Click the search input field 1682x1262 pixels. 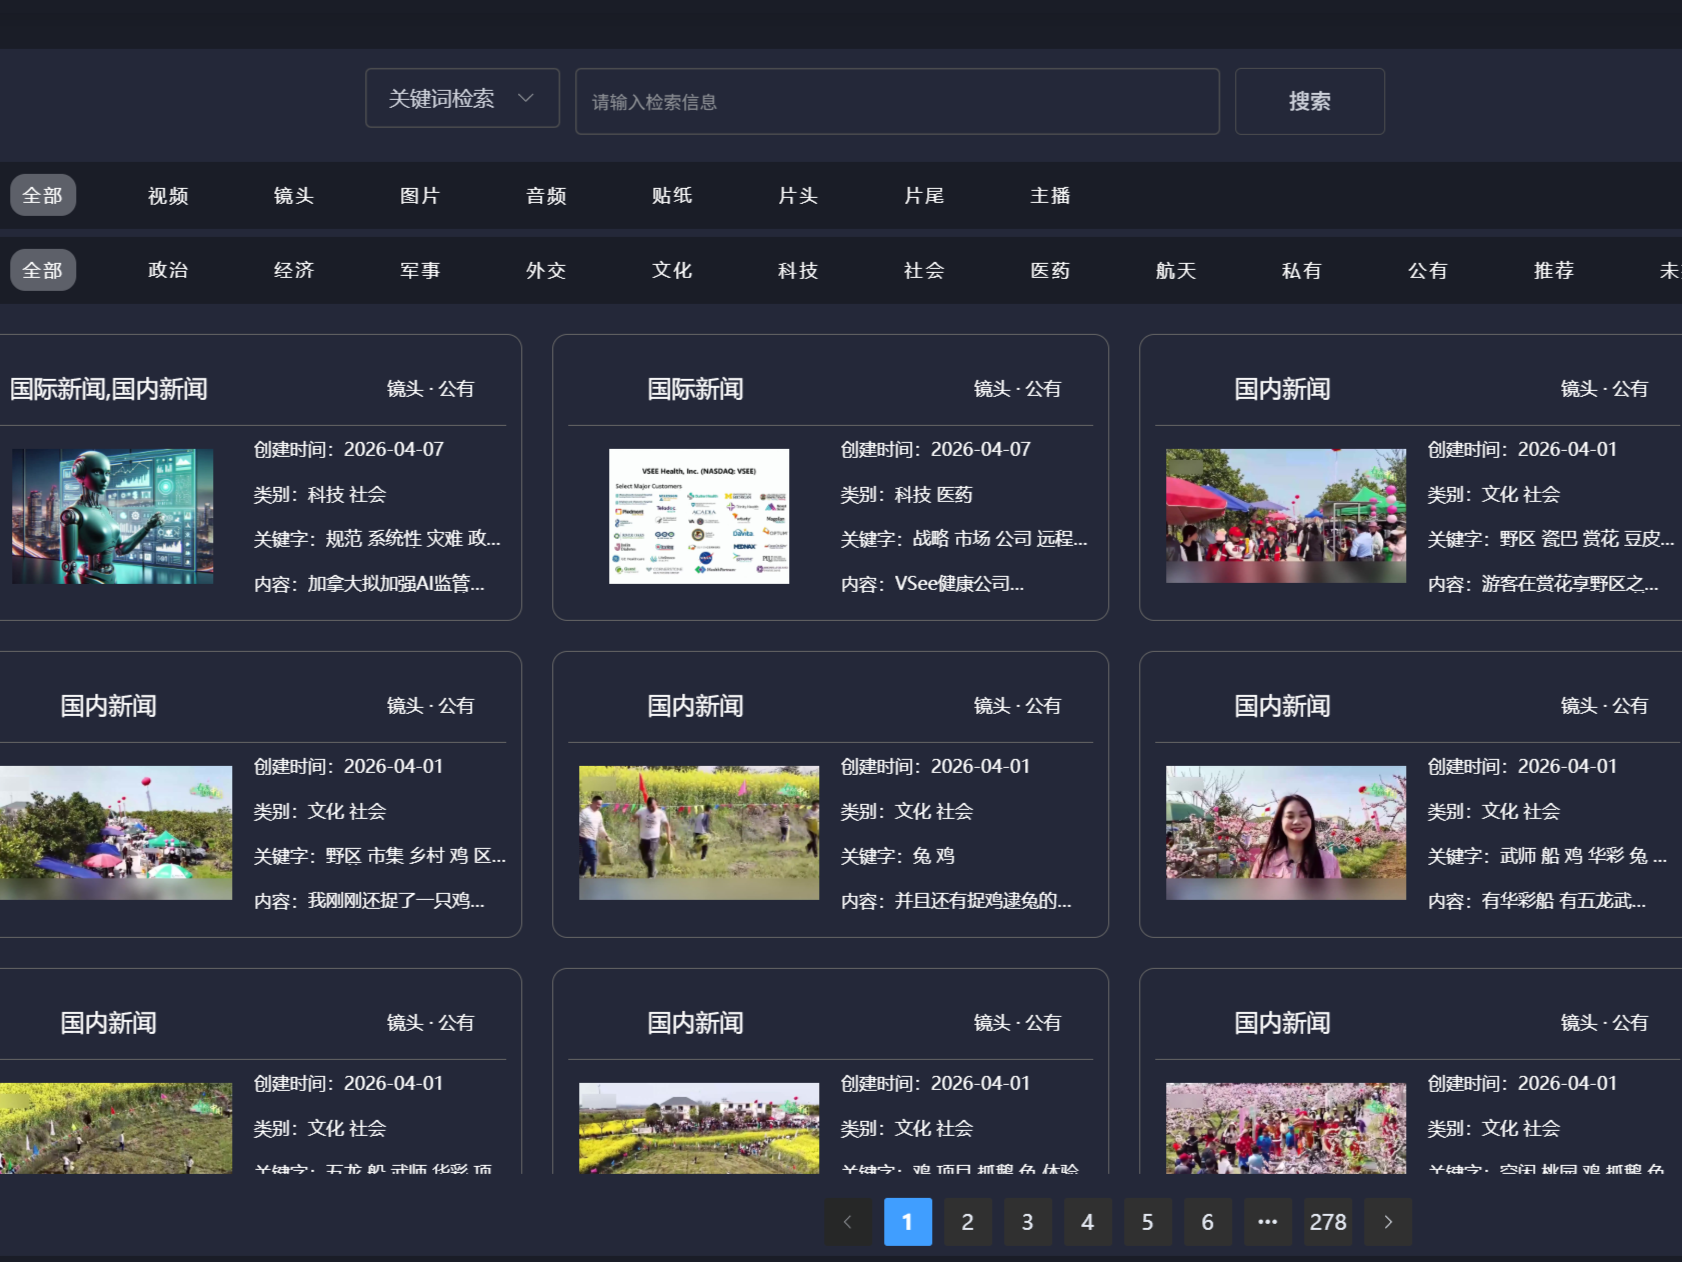click(x=896, y=101)
